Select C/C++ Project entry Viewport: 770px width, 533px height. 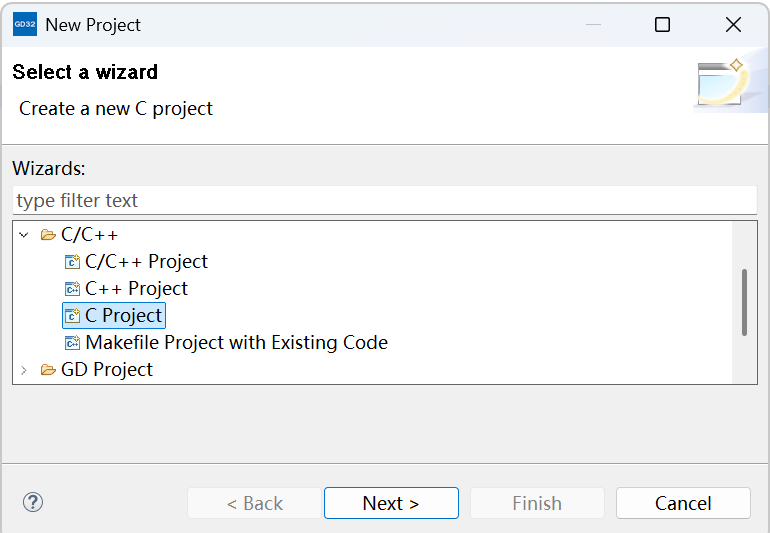pos(146,262)
